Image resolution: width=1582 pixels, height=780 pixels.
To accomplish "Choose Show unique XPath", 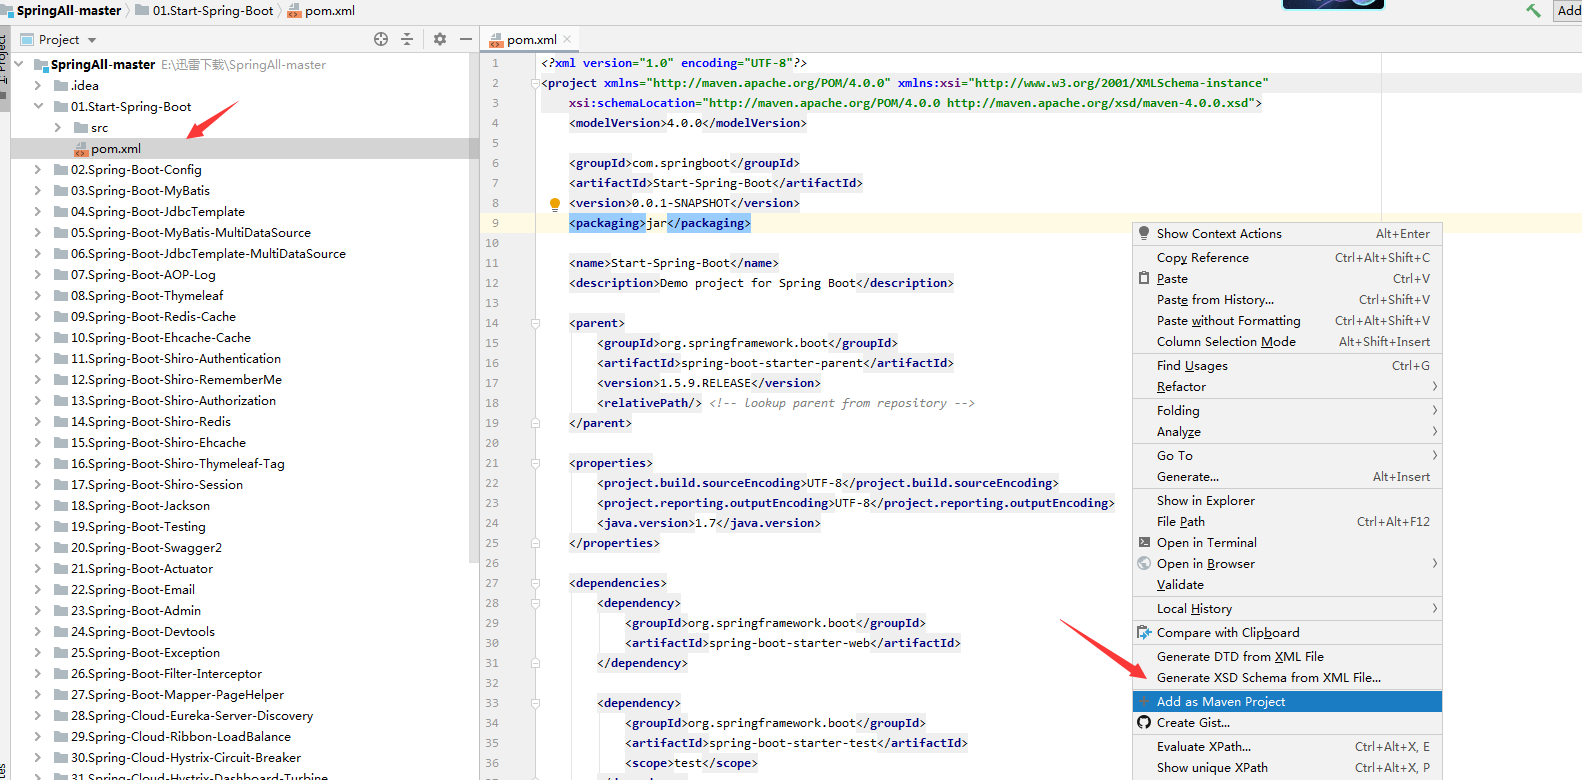I will [x=1287, y=767].
